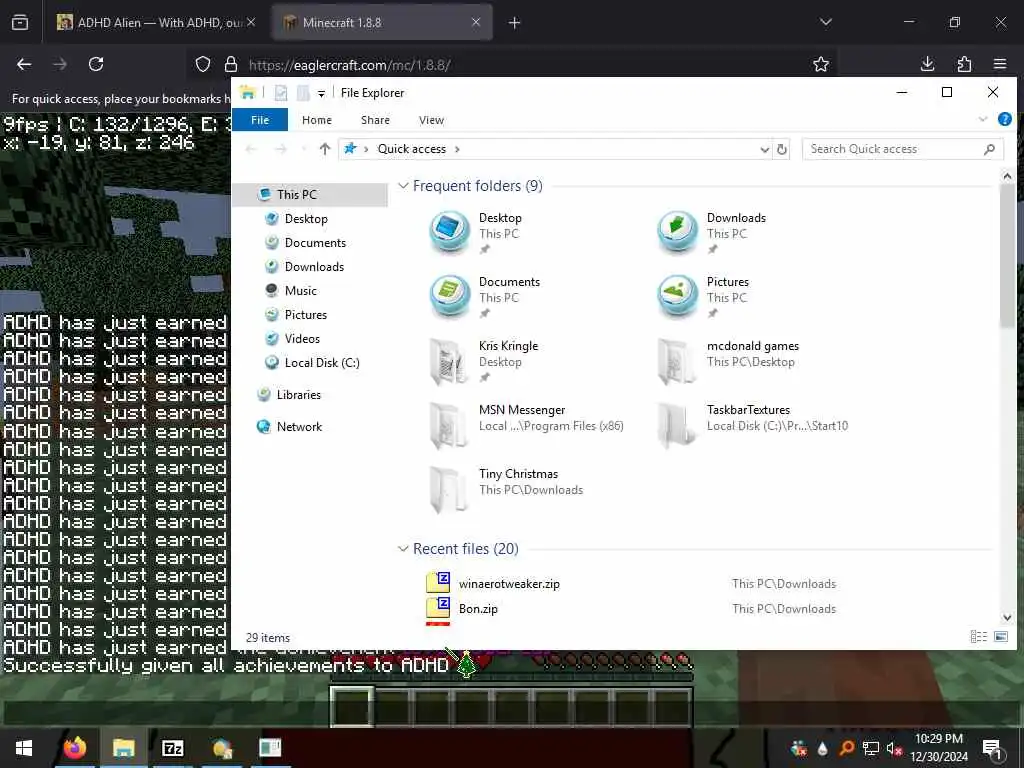Screen dimensions: 1024x768
Task: Go back in the Firefox browser
Action: point(24,64)
